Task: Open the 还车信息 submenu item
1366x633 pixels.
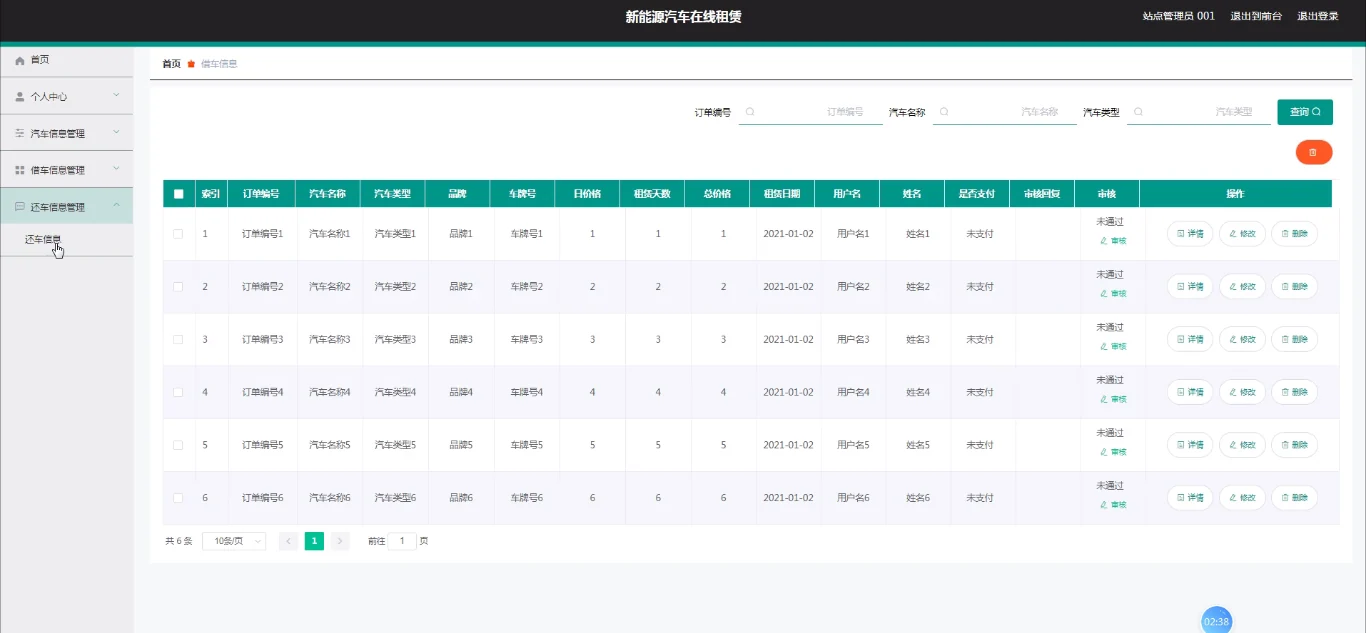Action: [x=66, y=240]
